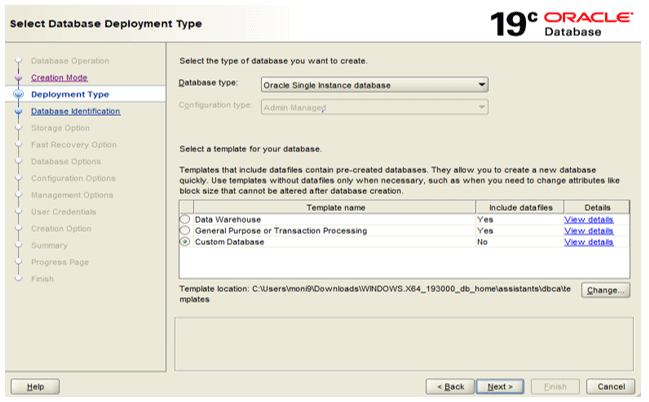Click the Deployment Type step bullet icon
This screenshot has height=402, width=649.
point(18,94)
